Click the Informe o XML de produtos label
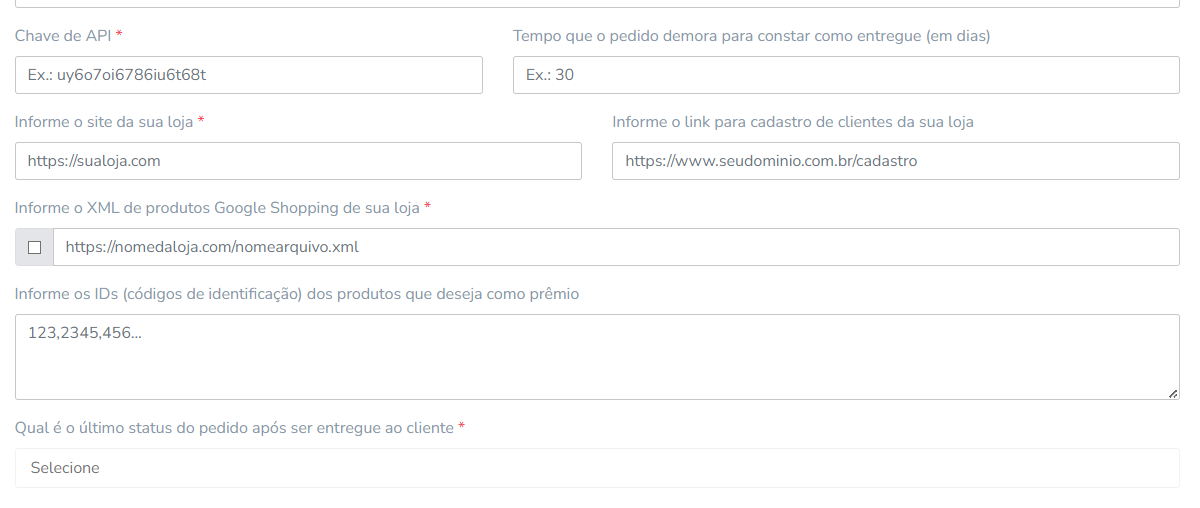The image size is (1200, 508). coord(217,208)
